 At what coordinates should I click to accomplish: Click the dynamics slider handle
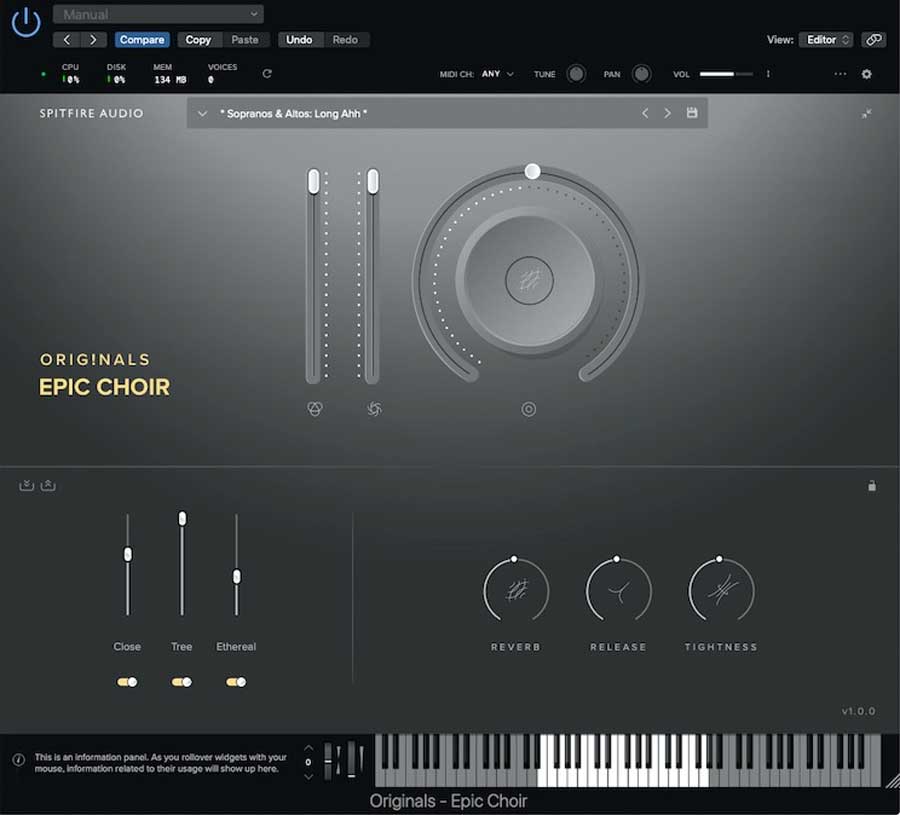(373, 181)
